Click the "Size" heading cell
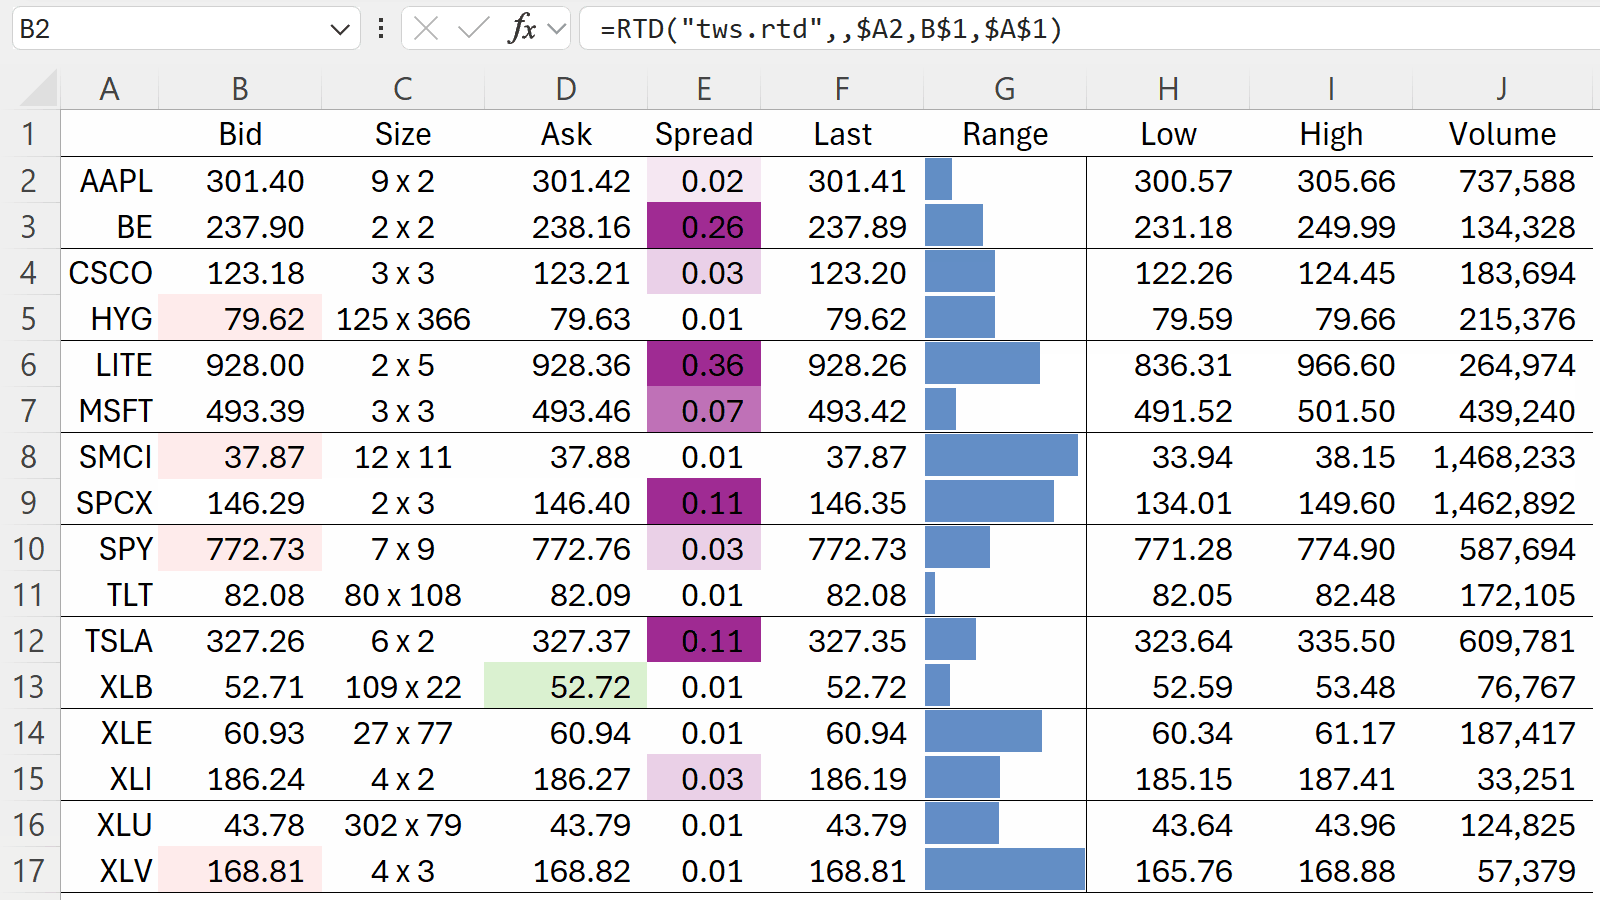The image size is (1600, 900). point(403,134)
